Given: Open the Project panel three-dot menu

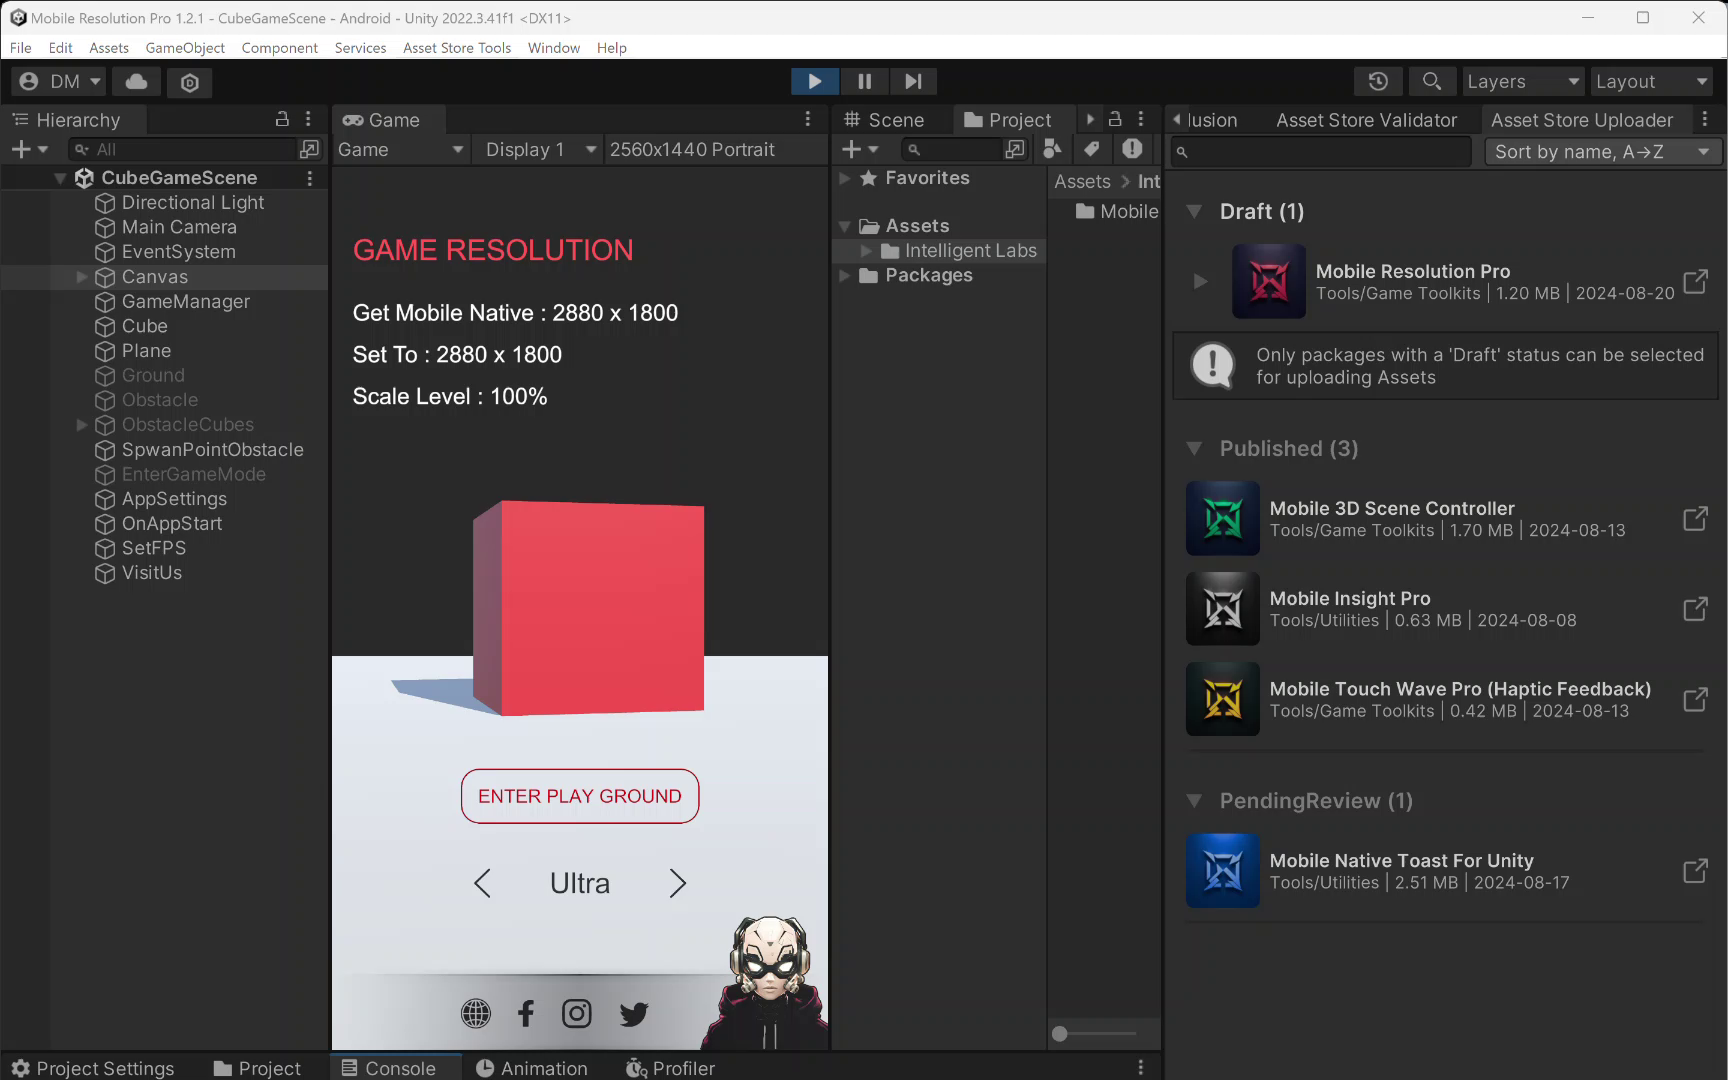Looking at the screenshot, I should coord(1141,119).
